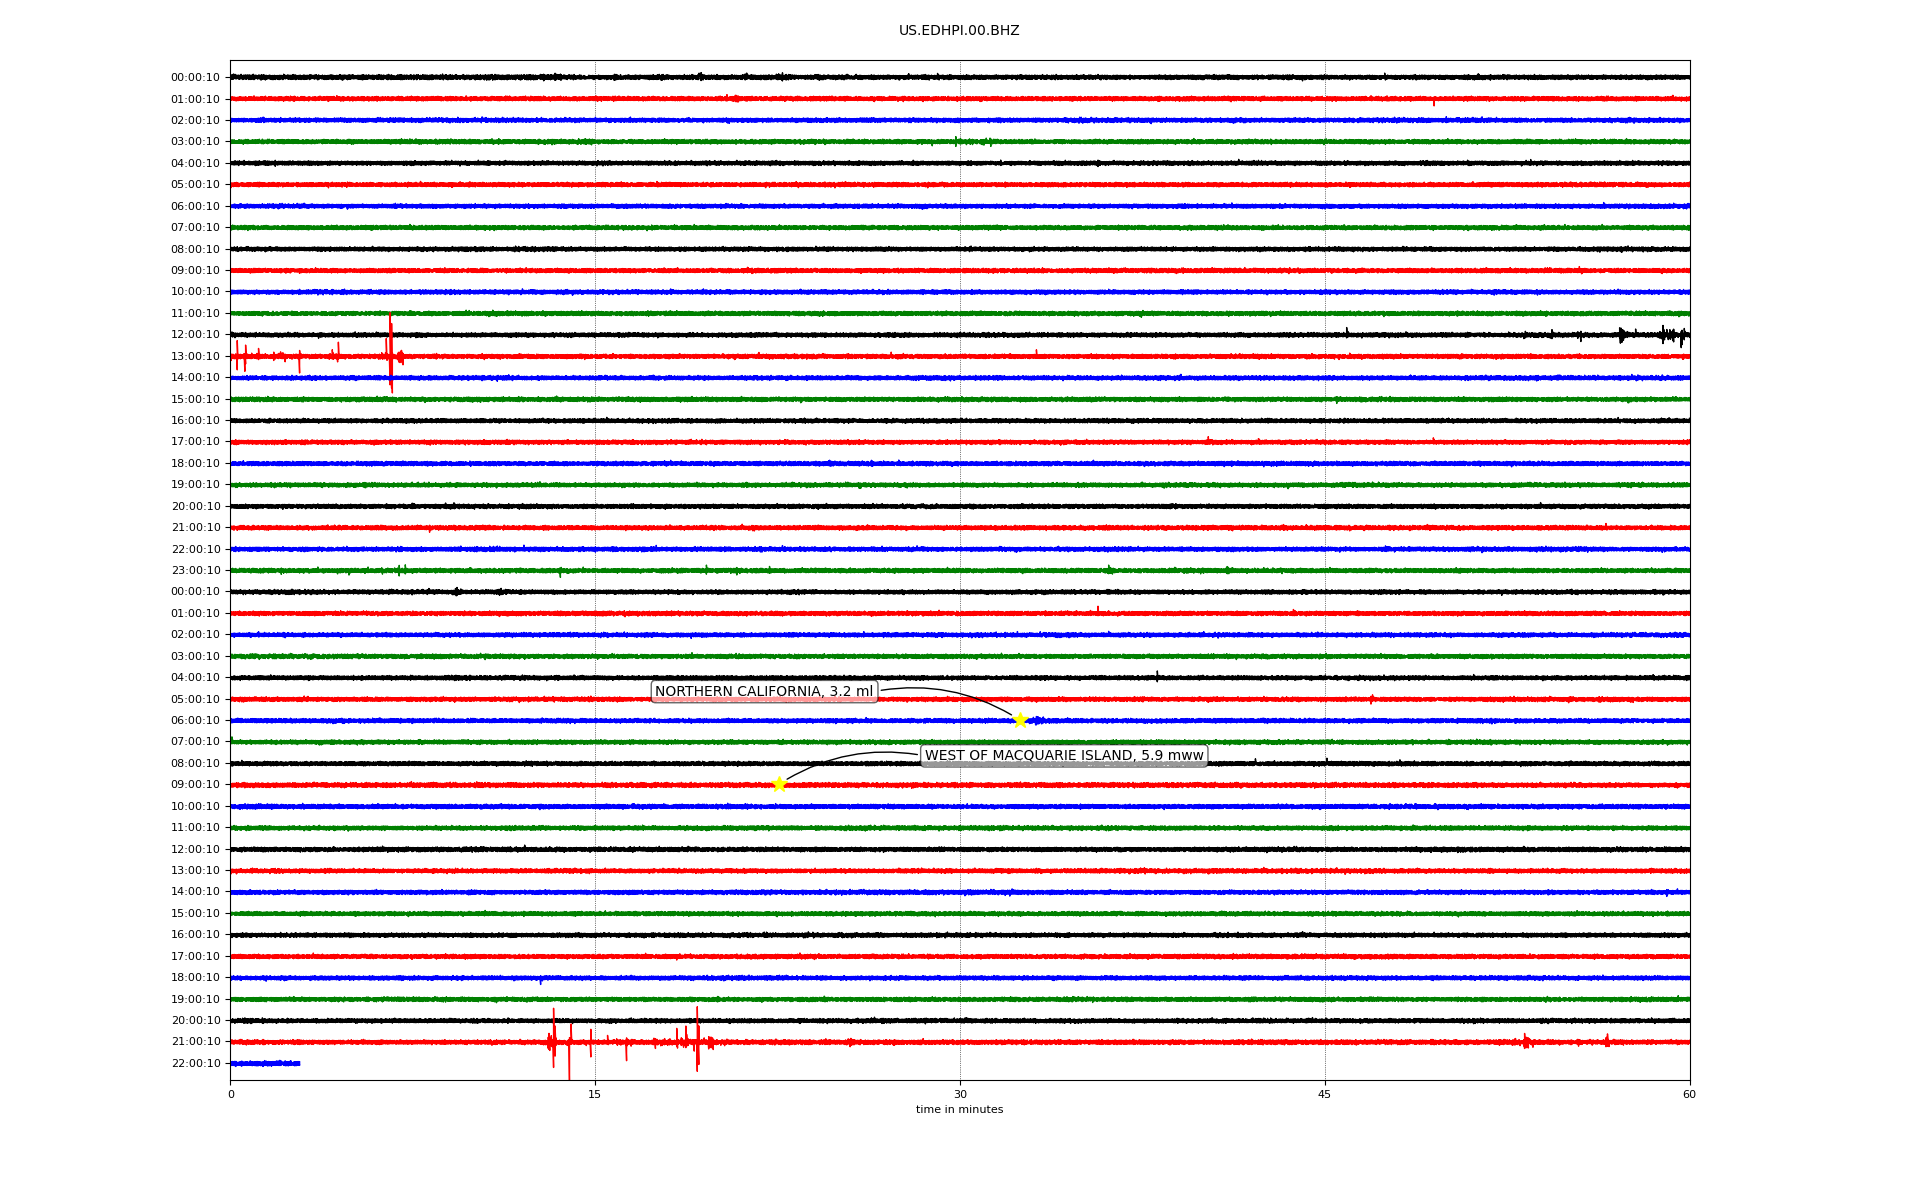Click the 45 tick label on the time axis
1920x1200 pixels.
pos(1325,1094)
